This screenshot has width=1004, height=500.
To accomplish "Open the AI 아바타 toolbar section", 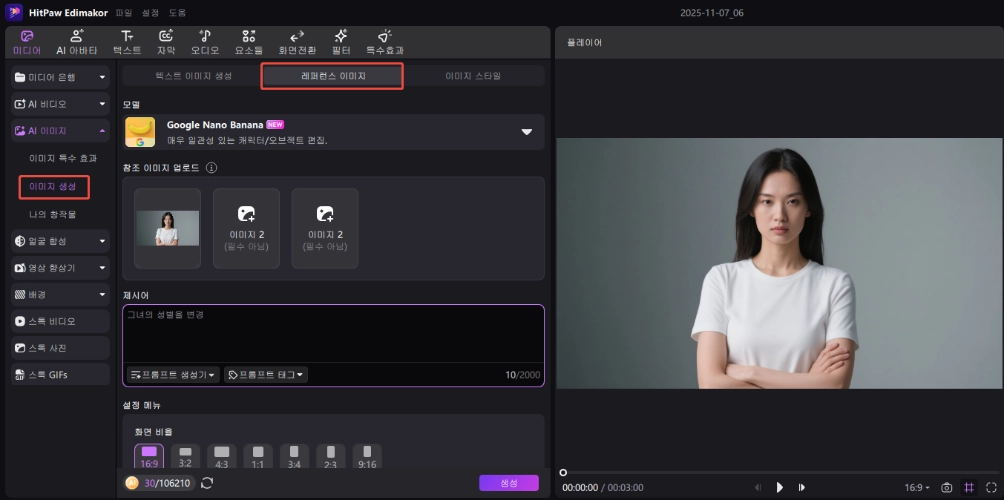I will tap(77, 42).
